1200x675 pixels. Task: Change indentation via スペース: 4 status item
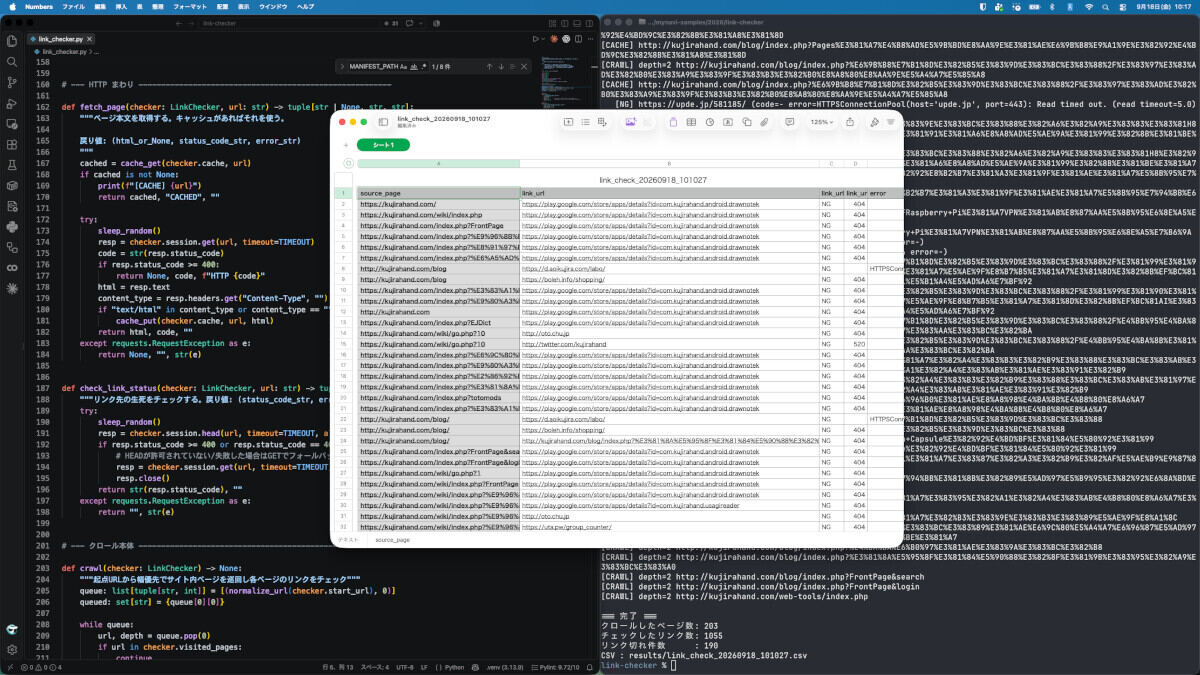[x=374, y=667]
